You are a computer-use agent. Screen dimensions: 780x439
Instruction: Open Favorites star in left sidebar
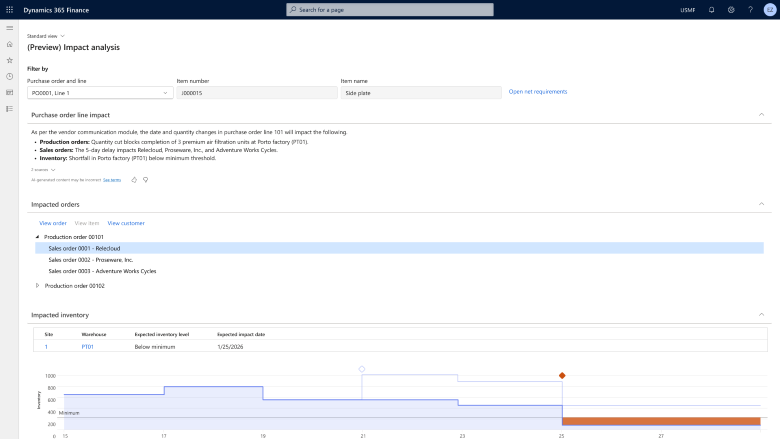pos(9,60)
